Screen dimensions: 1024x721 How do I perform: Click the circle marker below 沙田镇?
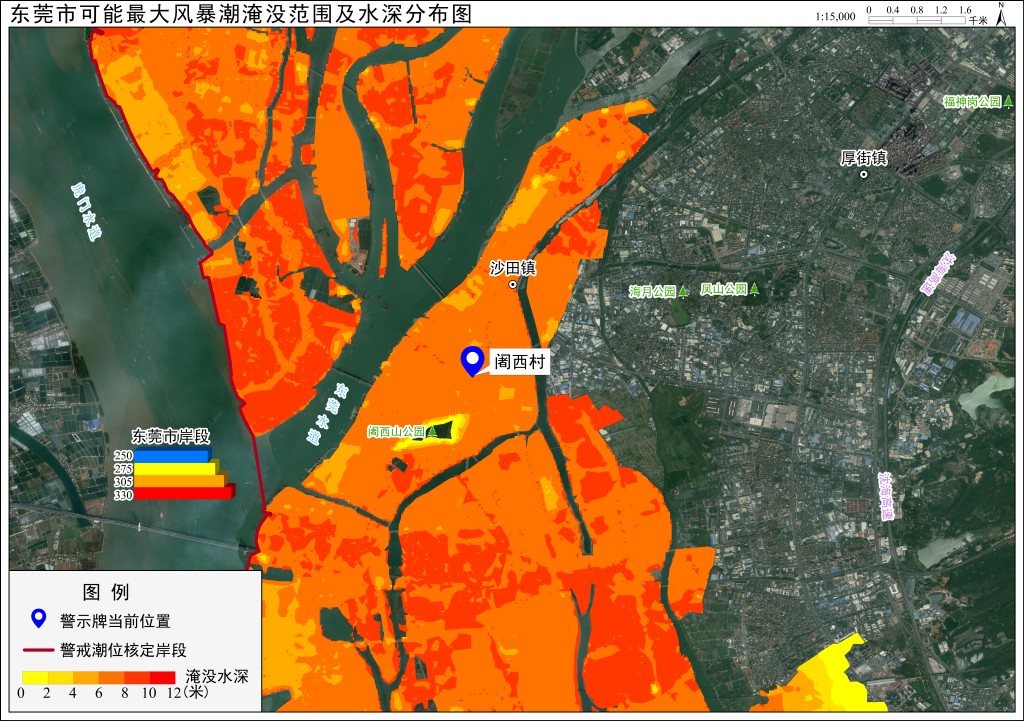click(x=513, y=284)
